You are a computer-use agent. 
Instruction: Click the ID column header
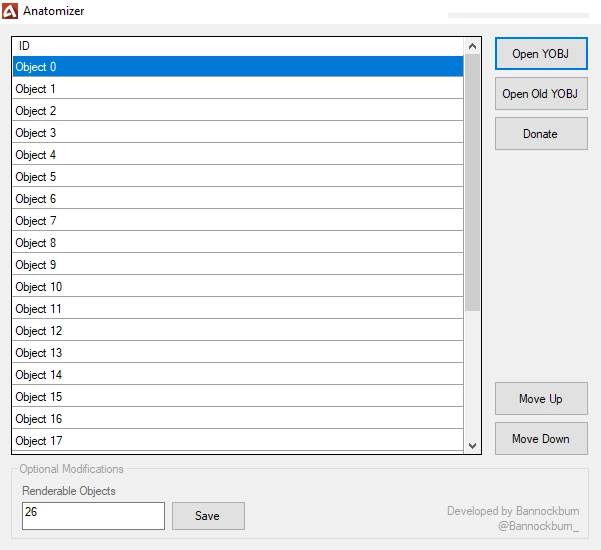click(x=238, y=46)
